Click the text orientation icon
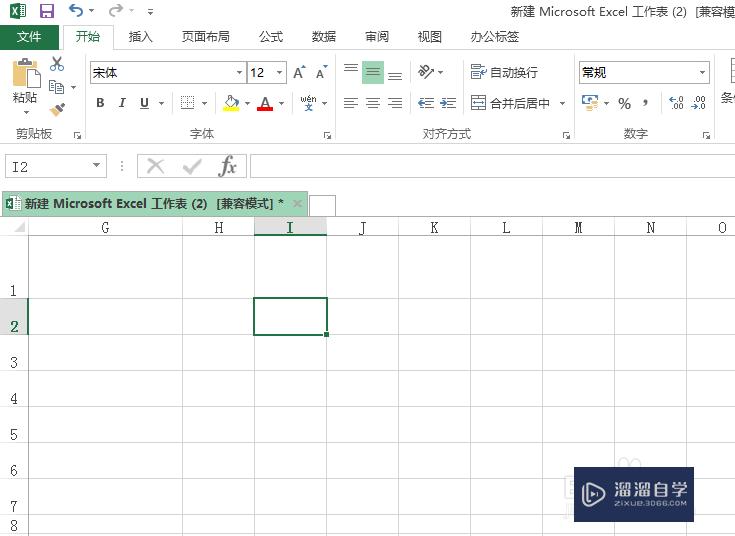This screenshot has height=536, width=735. (x=426, y=72)
